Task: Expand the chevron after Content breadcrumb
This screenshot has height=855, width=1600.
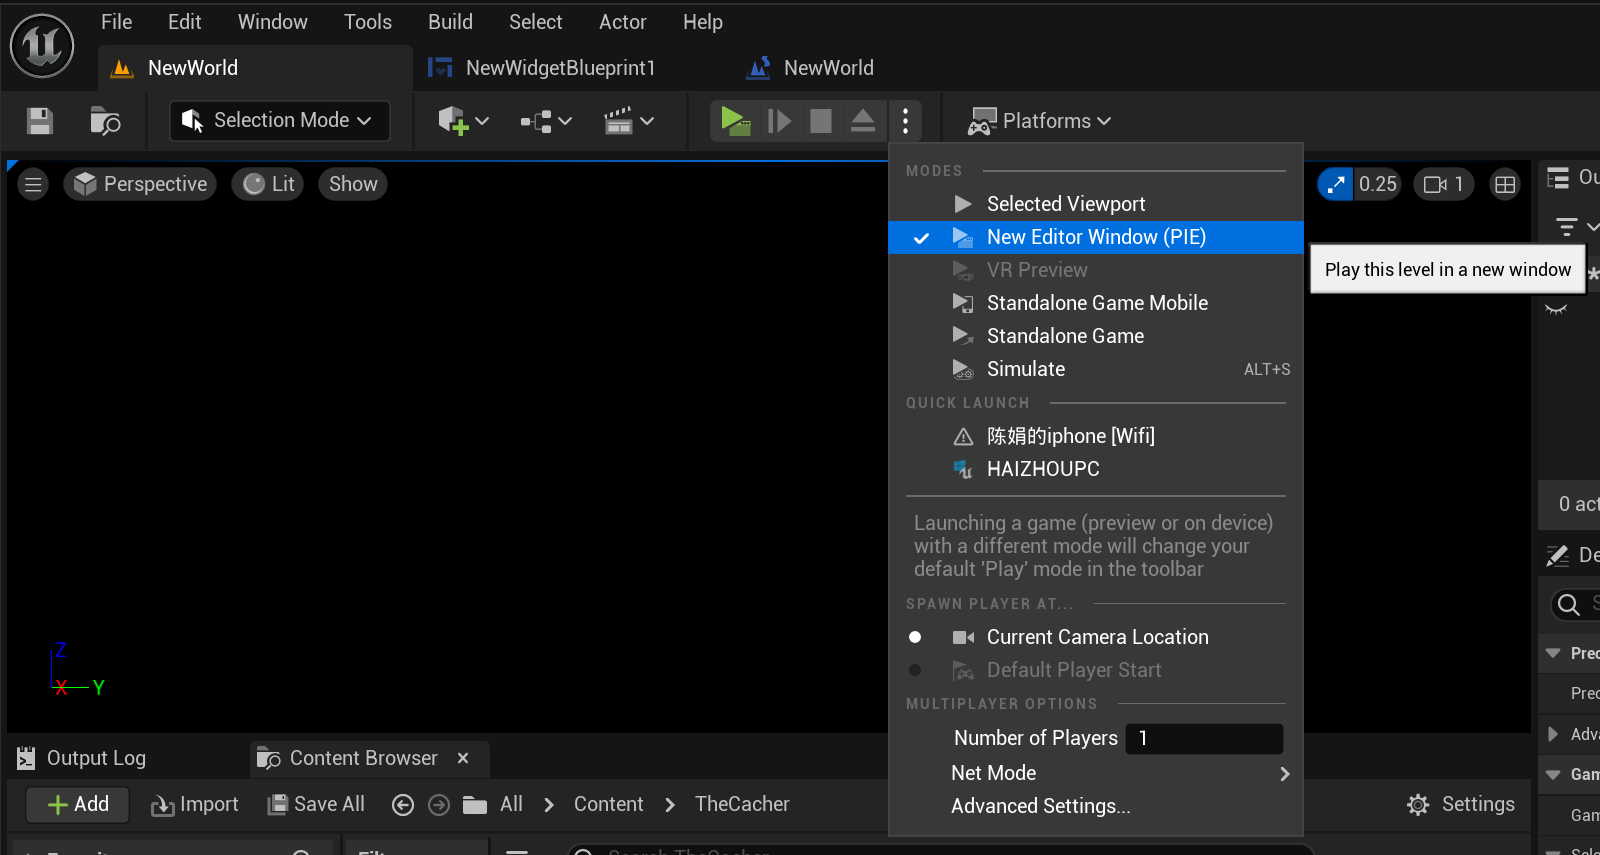Action: [670, 805]
